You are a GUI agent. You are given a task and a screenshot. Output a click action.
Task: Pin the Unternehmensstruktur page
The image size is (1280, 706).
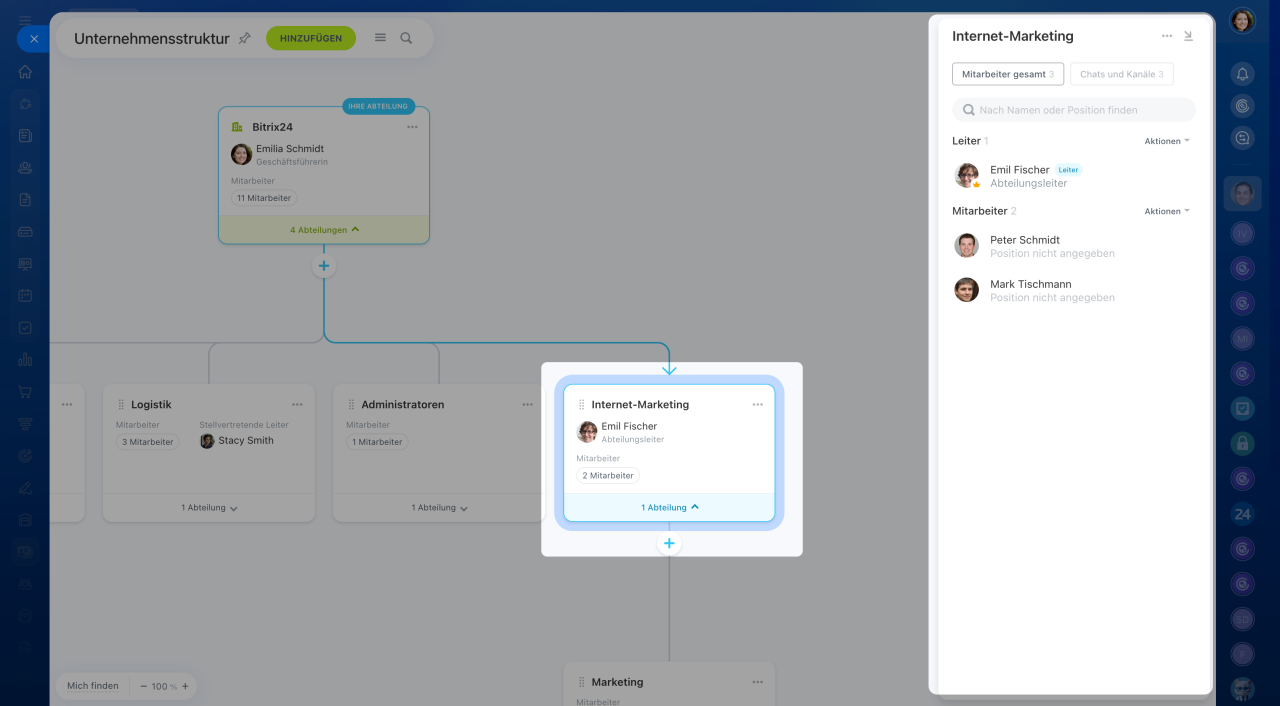point(245,38)
